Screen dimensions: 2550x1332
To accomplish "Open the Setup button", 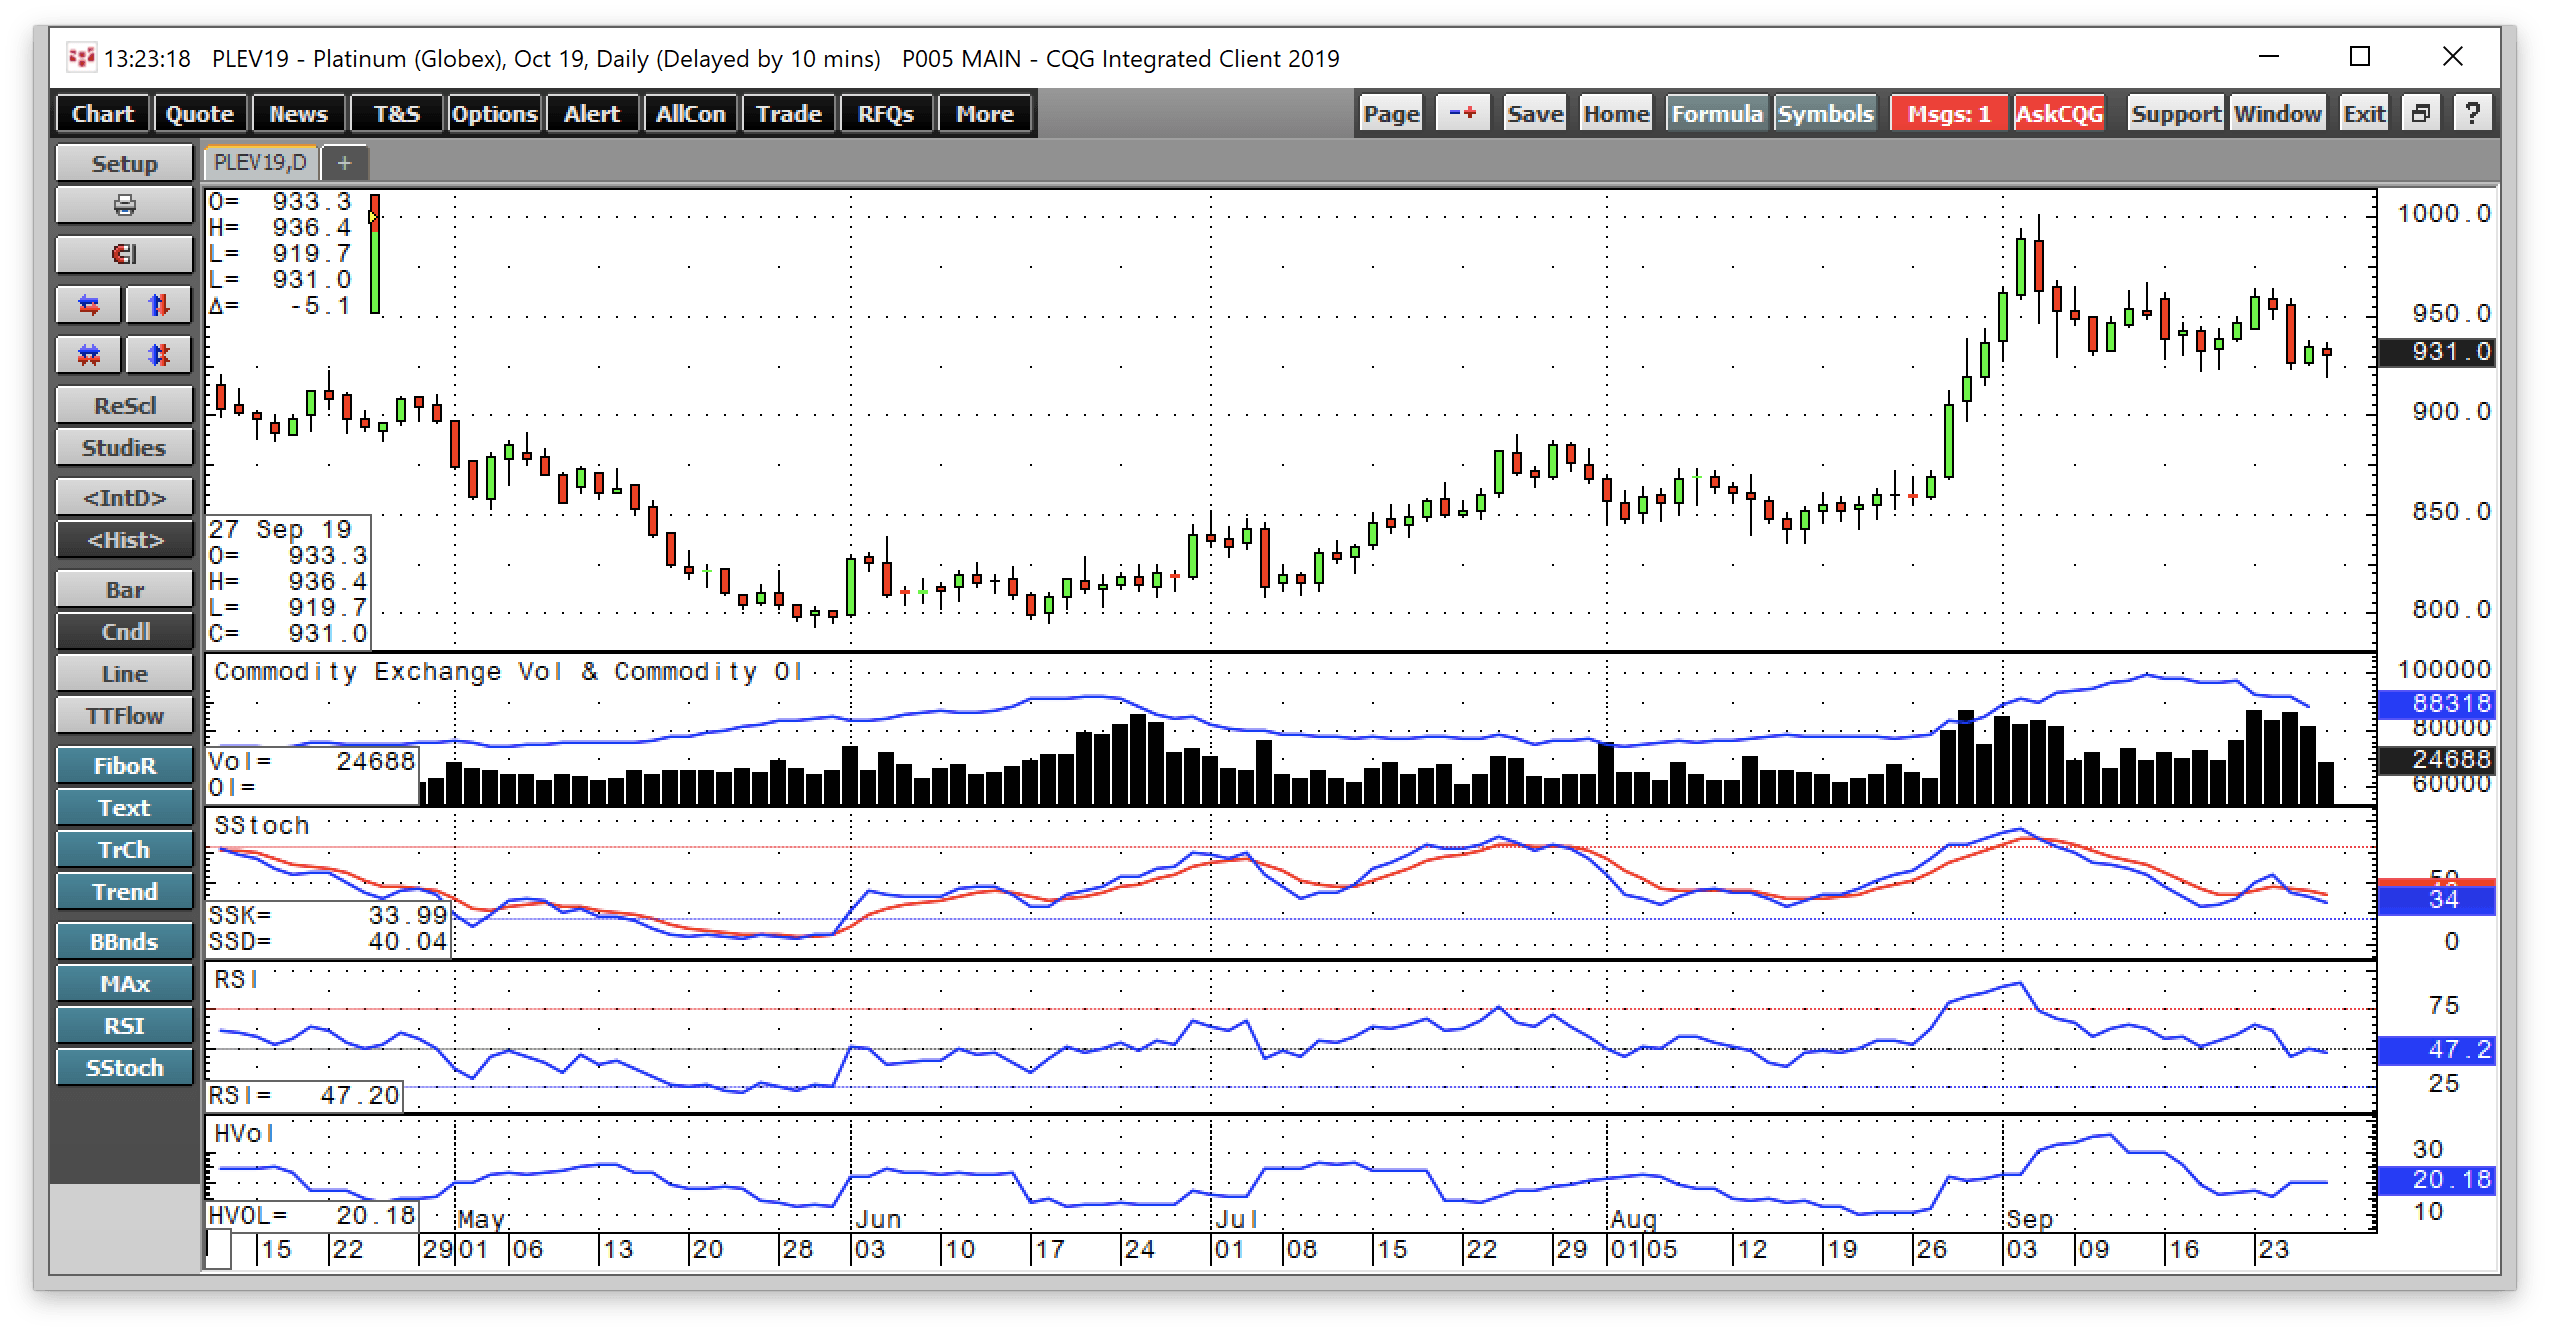I will pyautogui.click(x=124, y=164).
